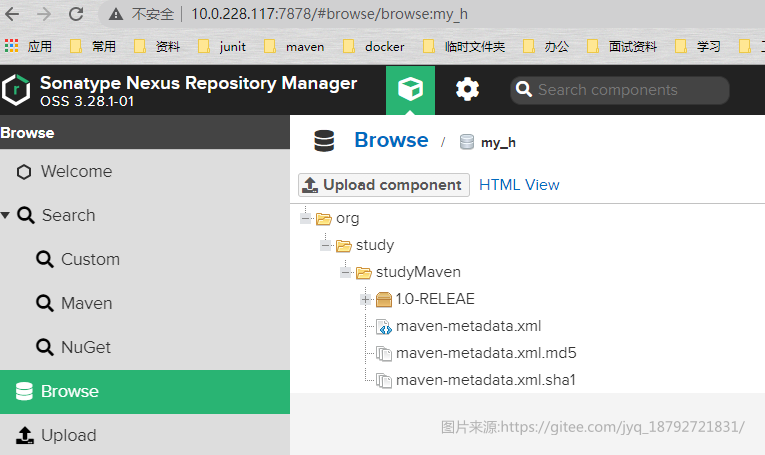Select maven-metadata.xml in the tree

pos(468,326)
